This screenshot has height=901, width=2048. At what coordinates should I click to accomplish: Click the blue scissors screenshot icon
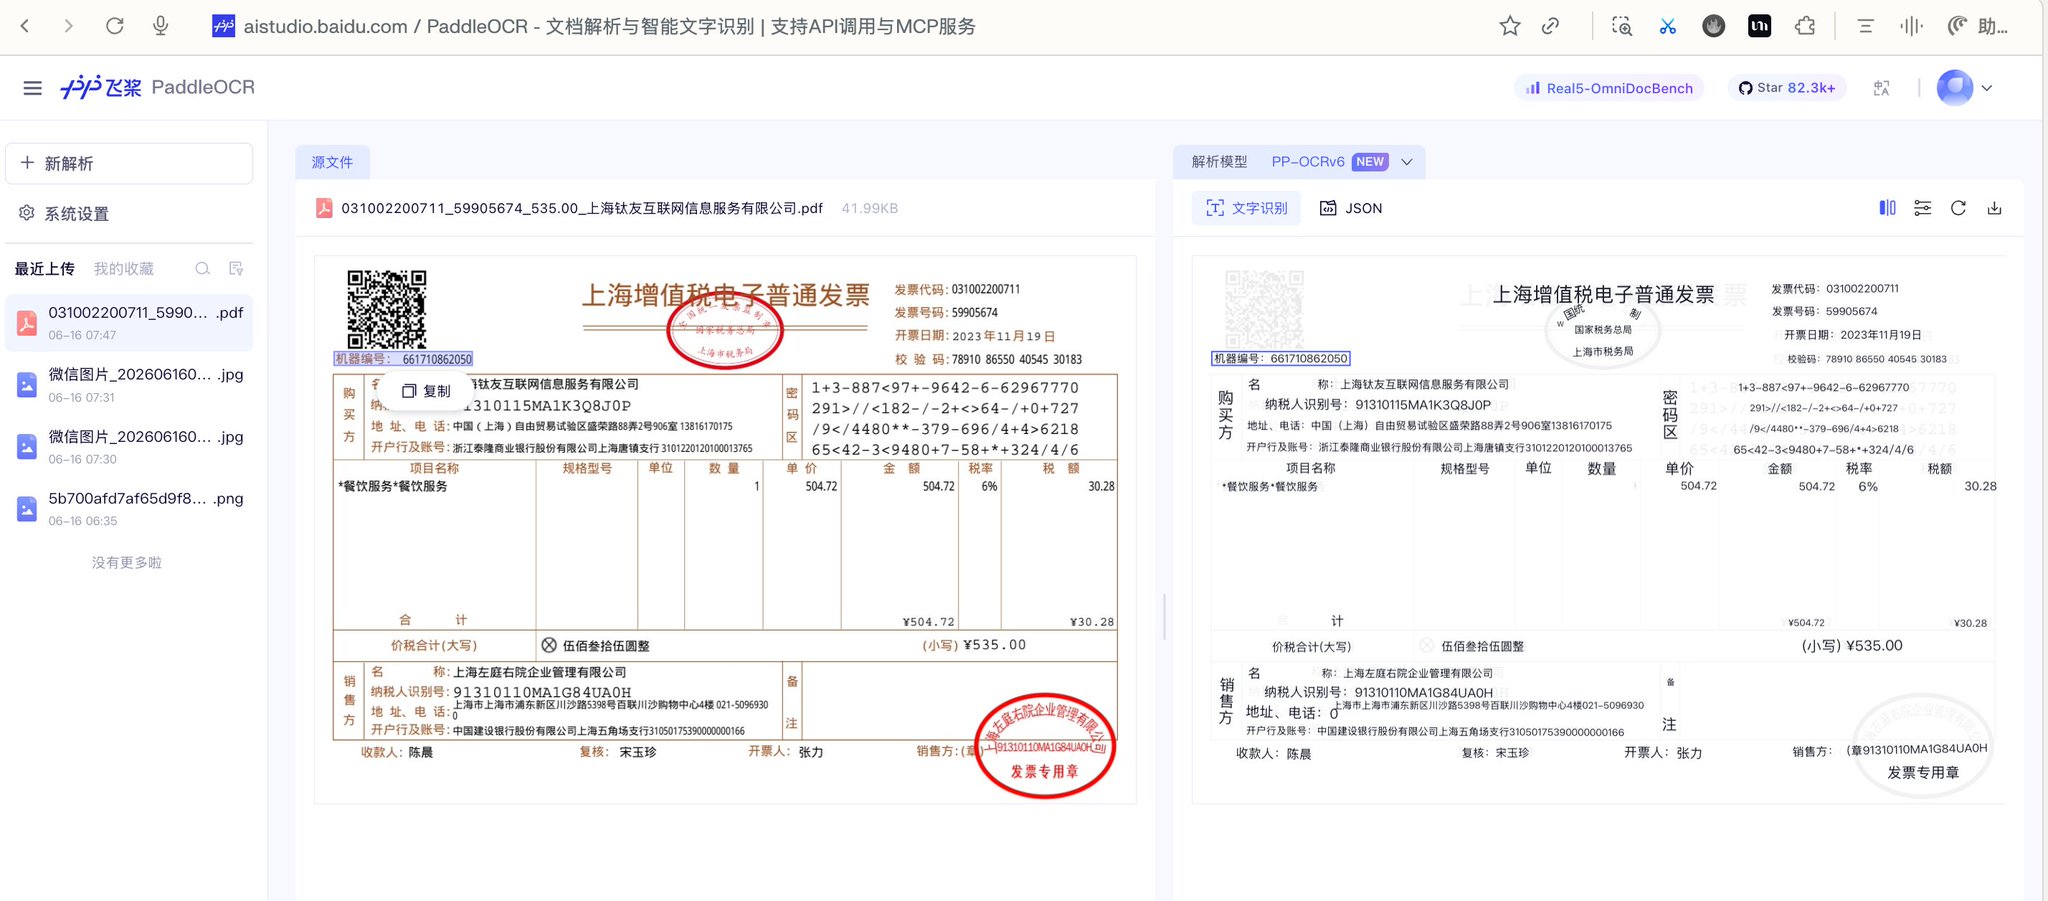[1667, 26]
